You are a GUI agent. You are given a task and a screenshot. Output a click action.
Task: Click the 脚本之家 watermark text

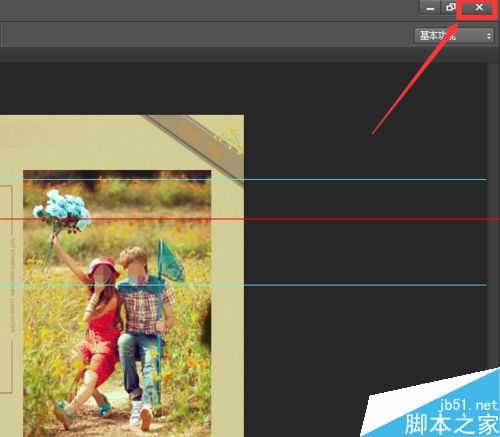point(452,424)
